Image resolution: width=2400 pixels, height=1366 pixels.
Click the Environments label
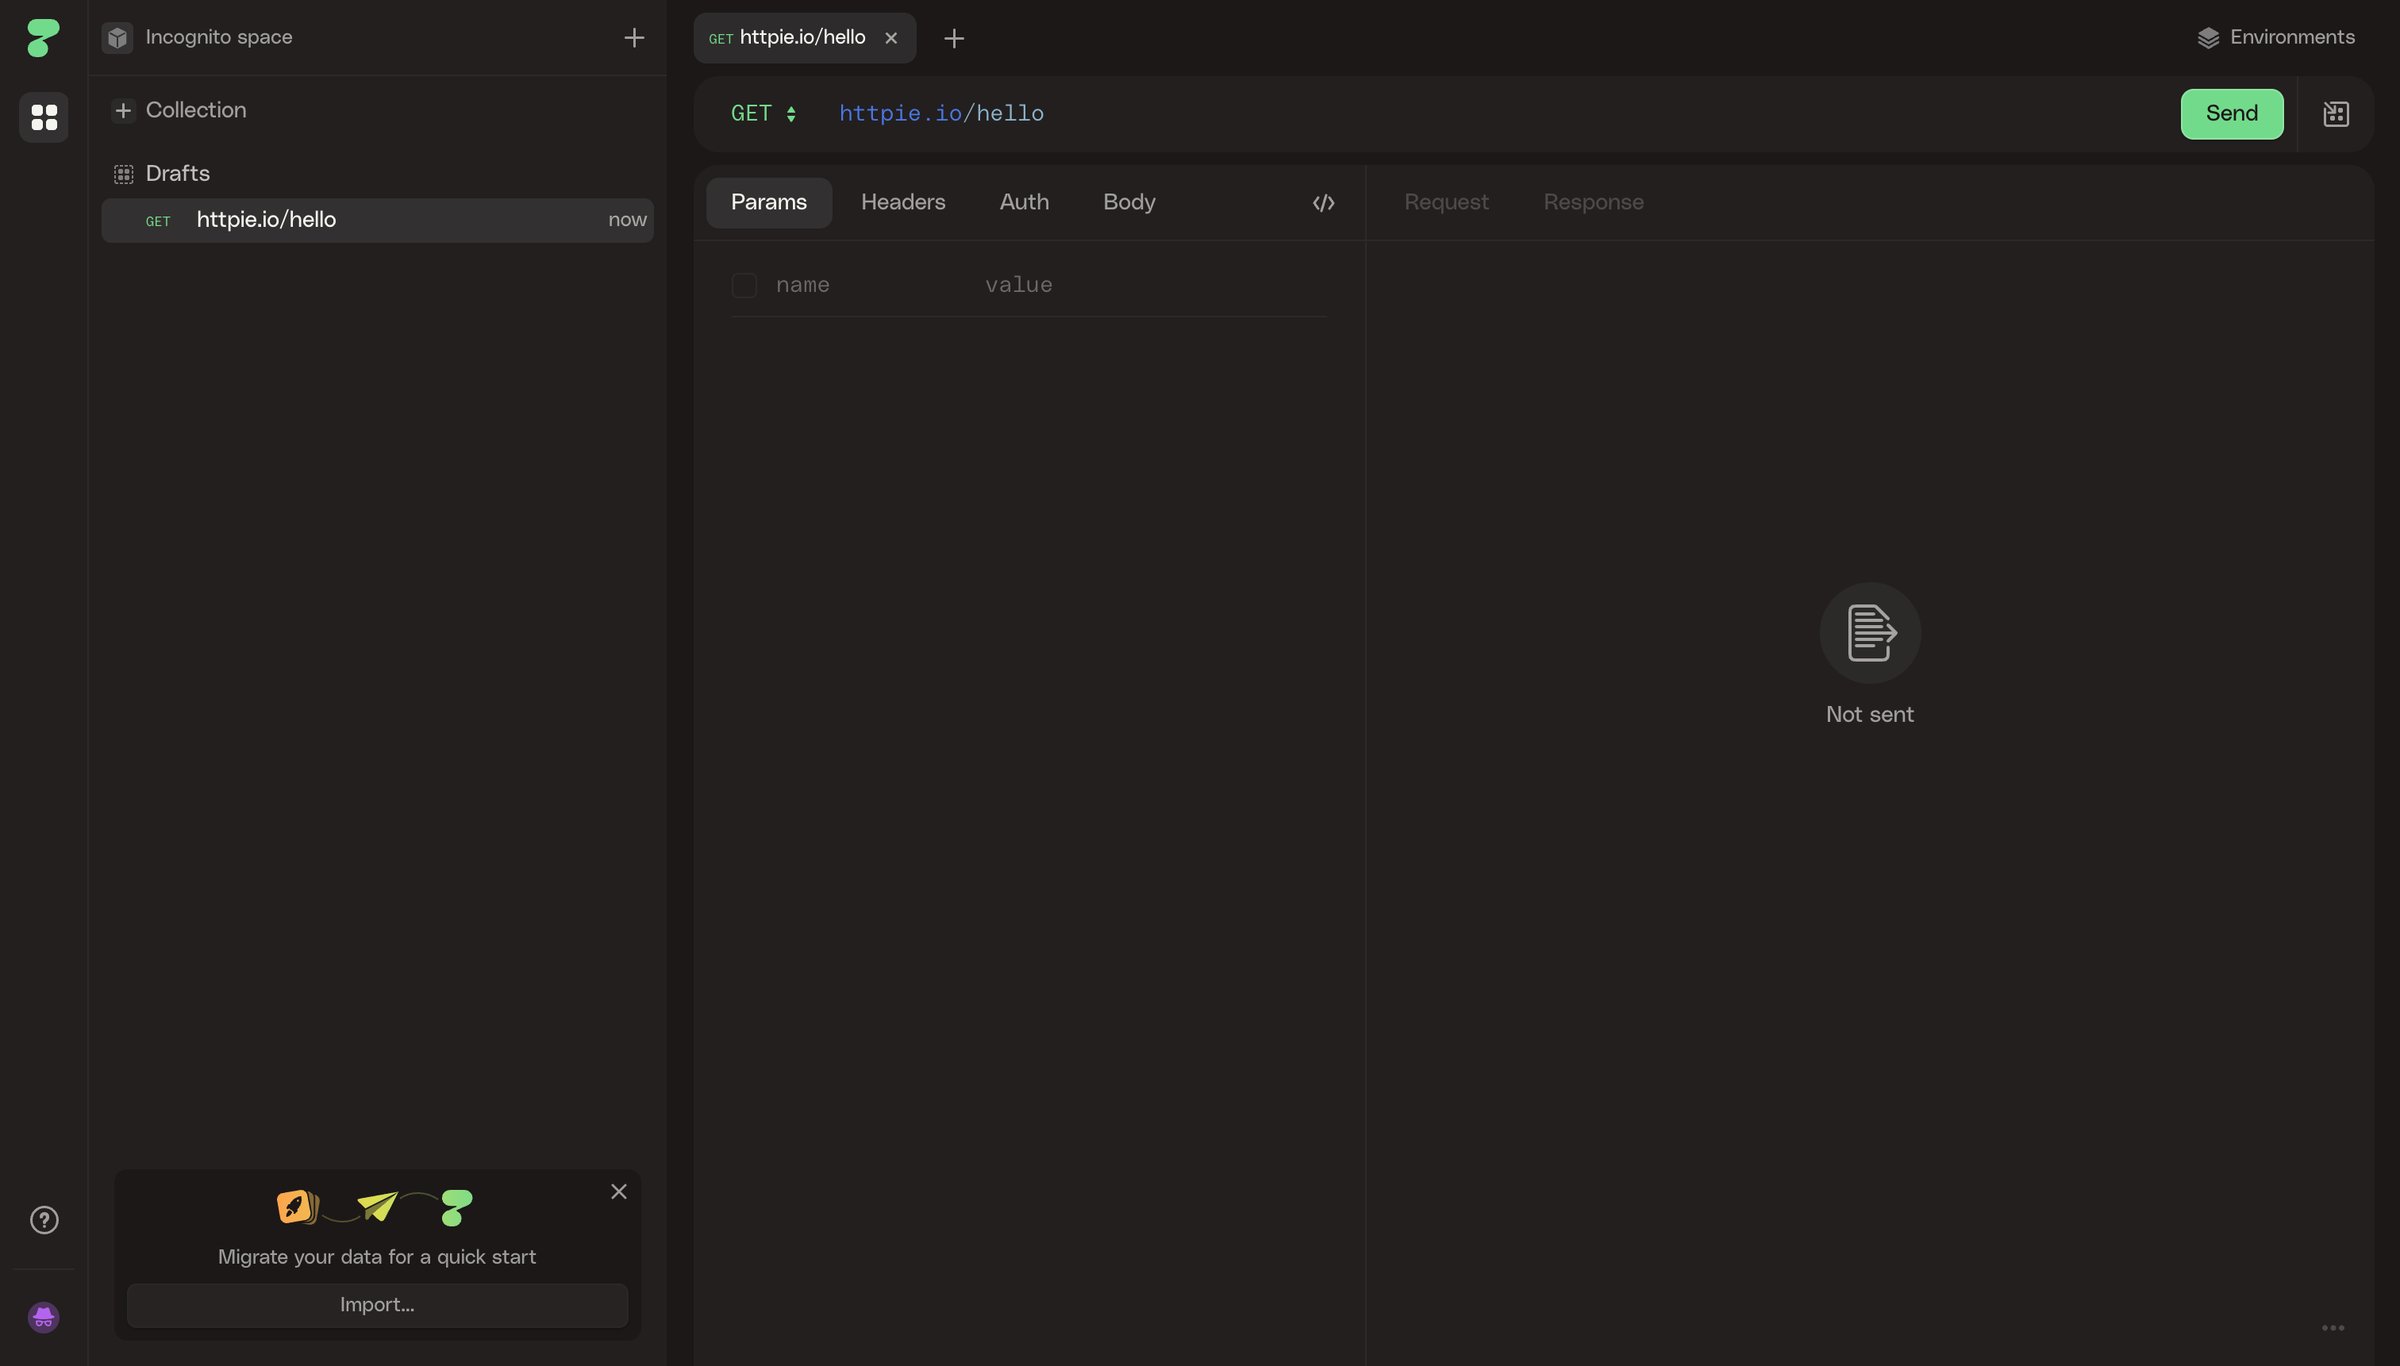(2292, 38)
